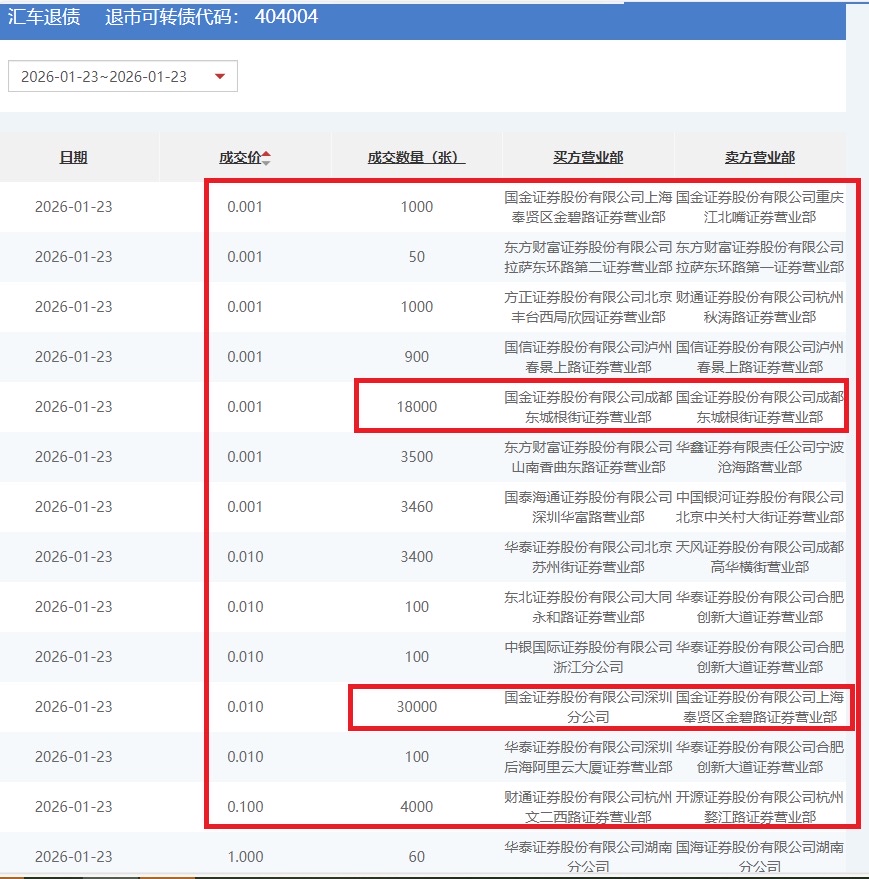The image size is (869, 879).
Task: Select the quantity cell 18000
Action: pyautogui.click(x=417, y=406)
